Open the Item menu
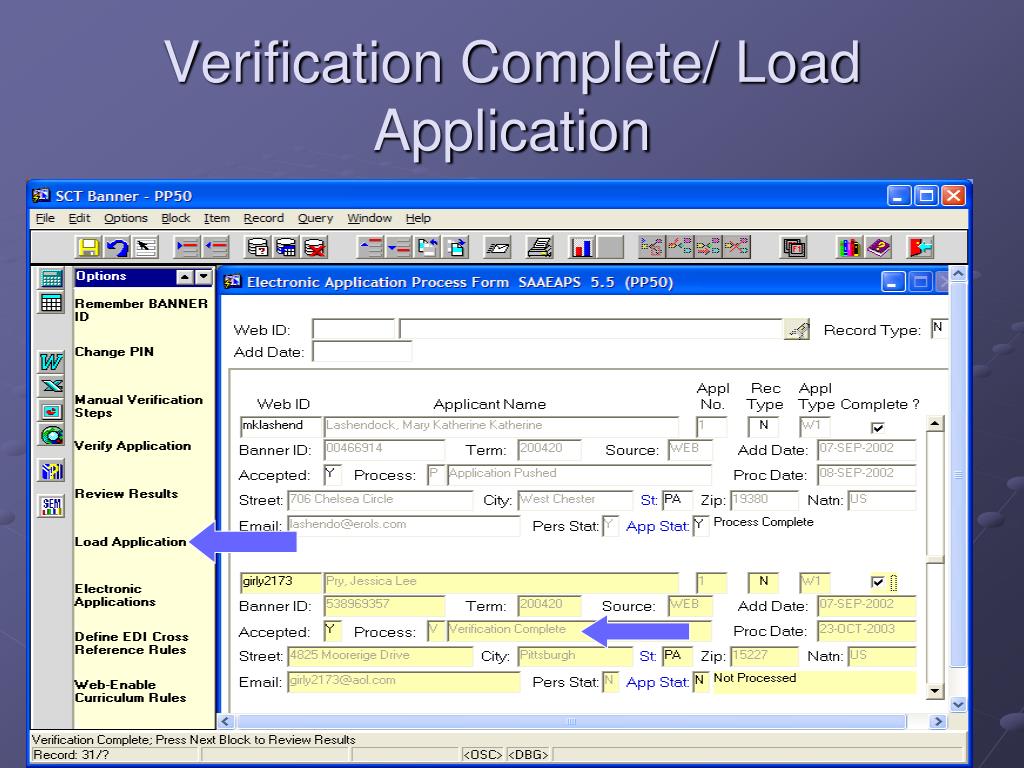 click(217, 218)
